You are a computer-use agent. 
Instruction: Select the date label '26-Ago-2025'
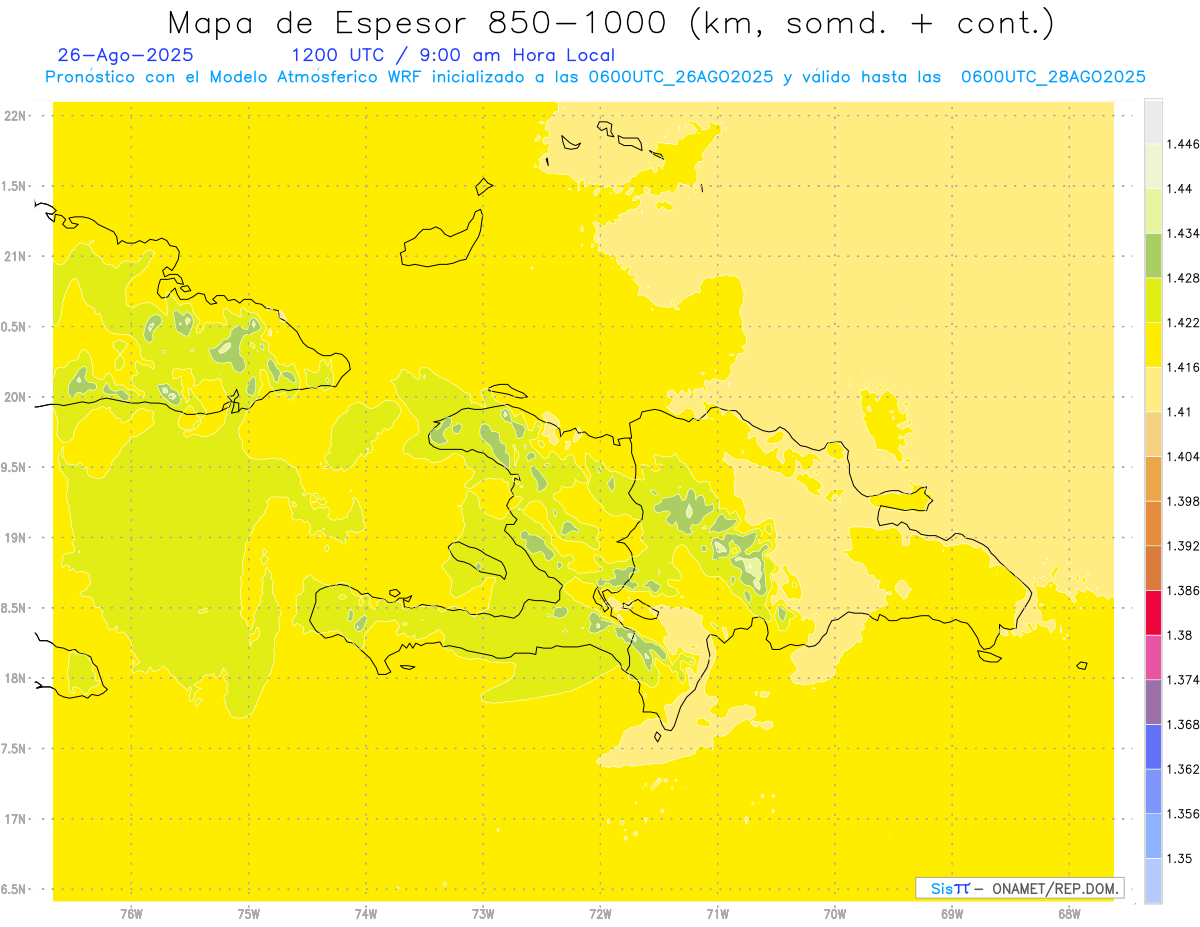tap(126, 55)
